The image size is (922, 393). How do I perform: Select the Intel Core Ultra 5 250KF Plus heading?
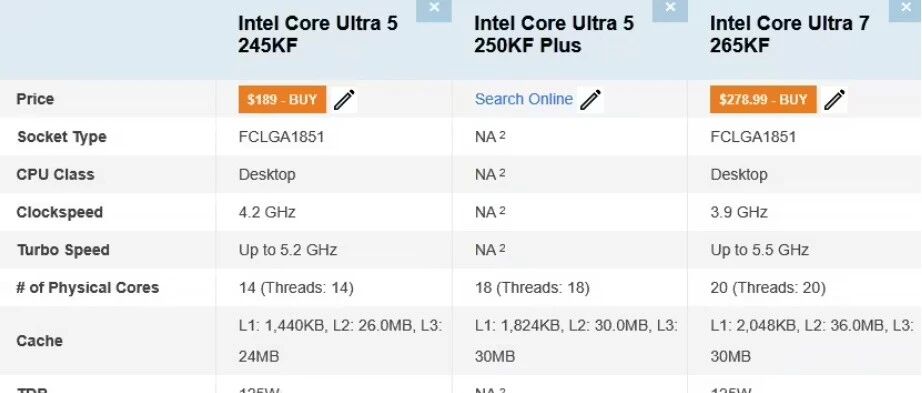pos(554,34)
